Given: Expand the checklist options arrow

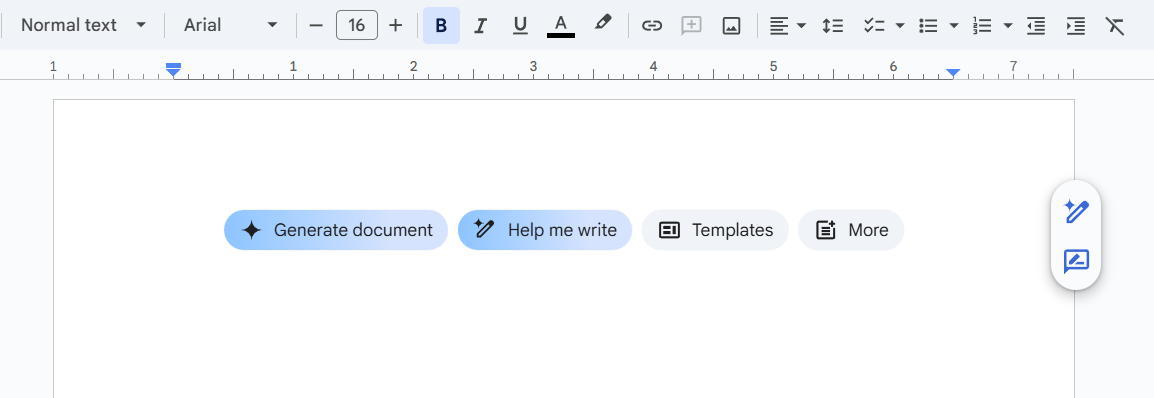Looking at the screenshot, I should [899, 26].
